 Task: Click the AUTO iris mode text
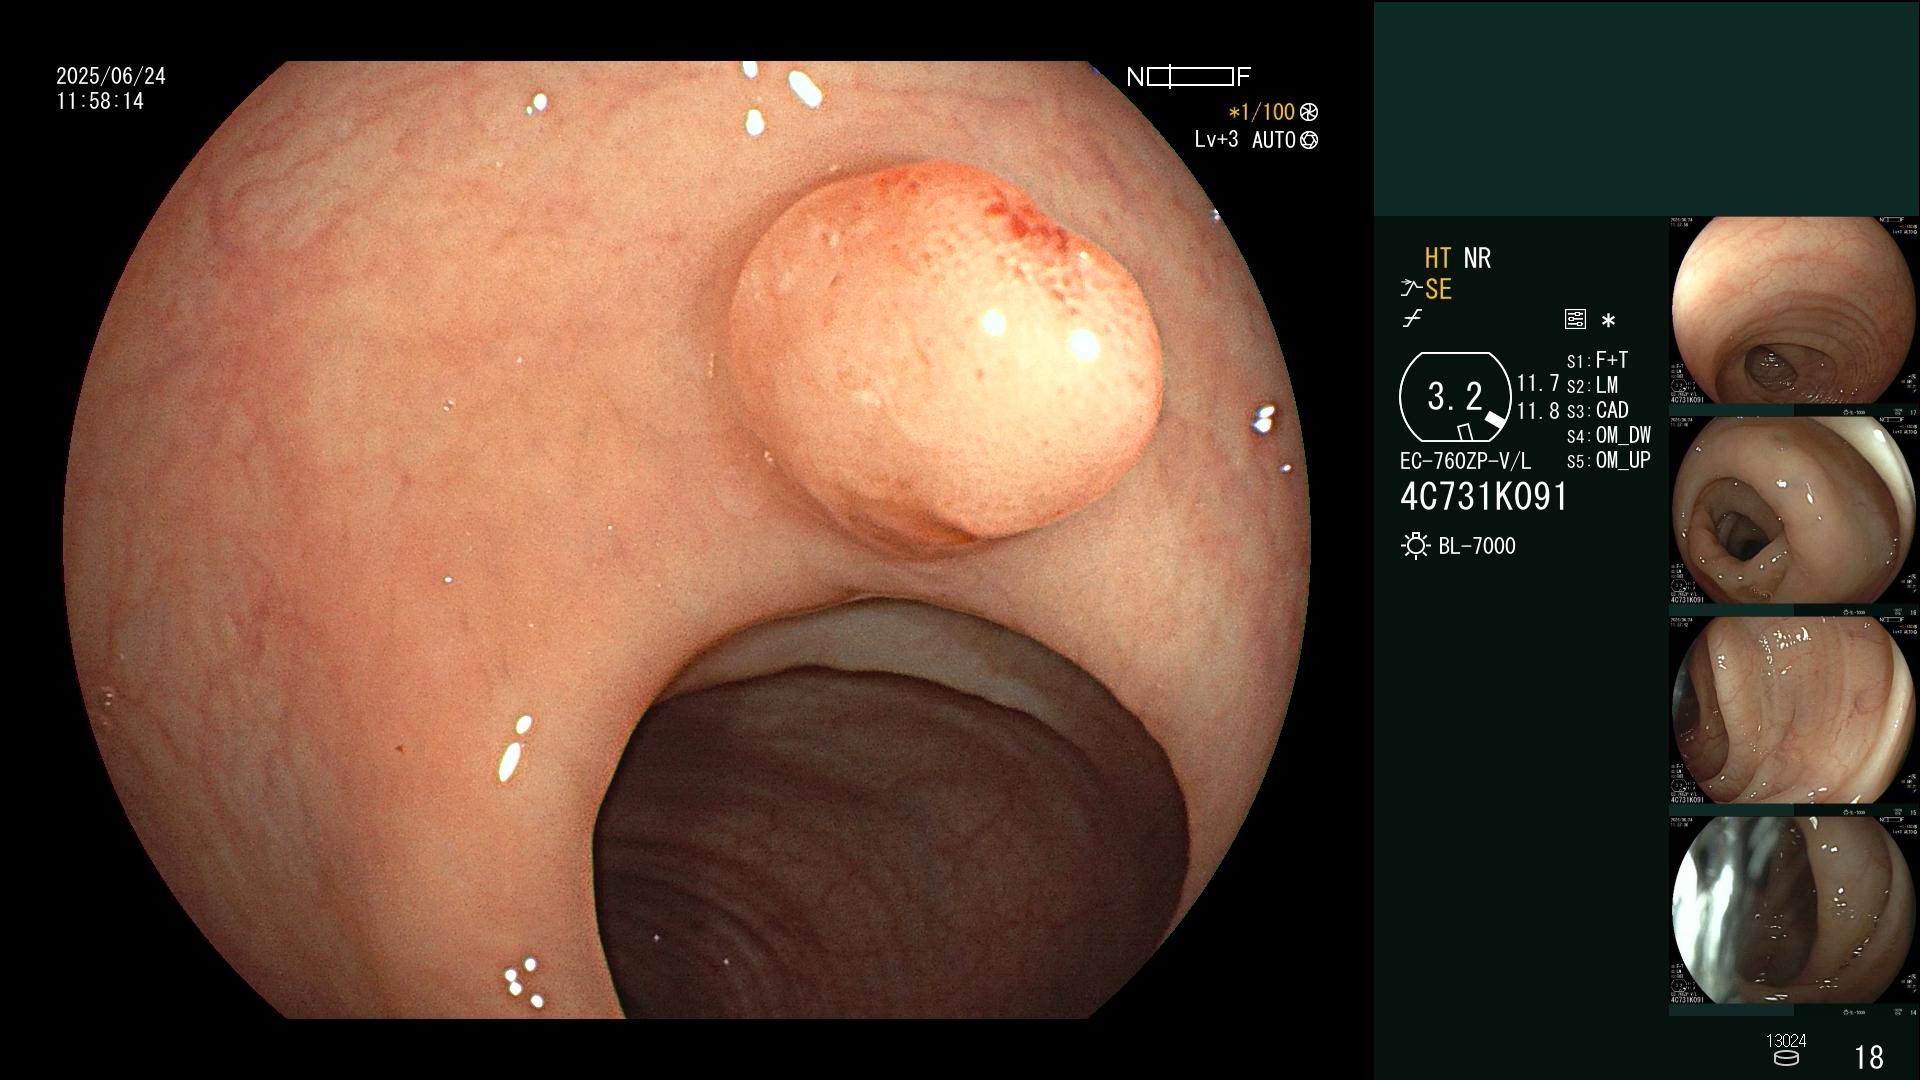pos(1274,141)
